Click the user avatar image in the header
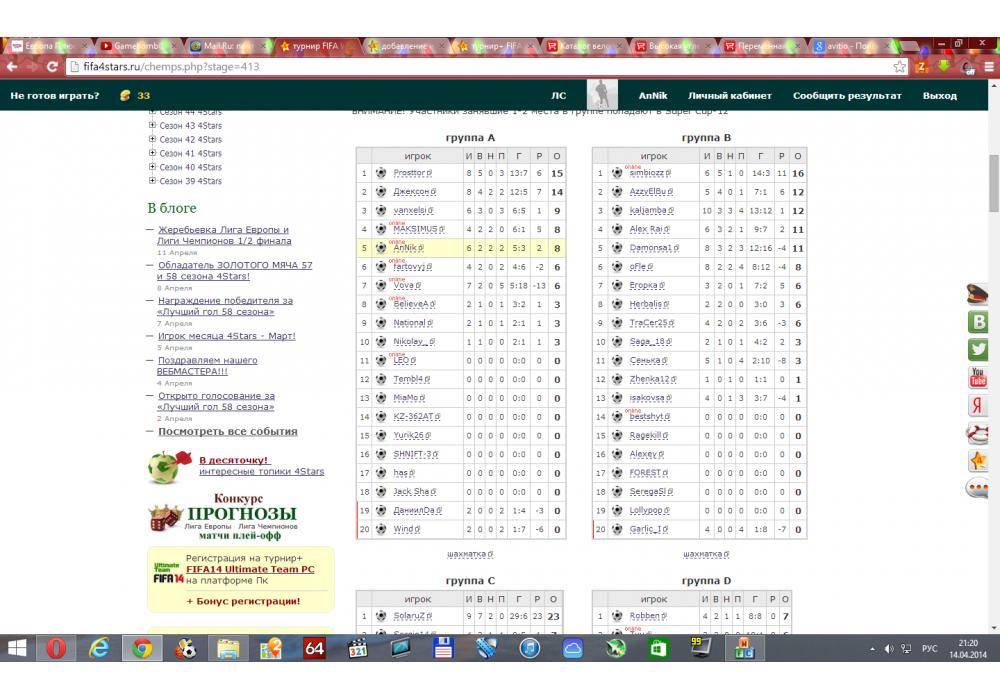The height and width of the screenshot is (700, 1000). pyautogui.click(x=601, y=96)
